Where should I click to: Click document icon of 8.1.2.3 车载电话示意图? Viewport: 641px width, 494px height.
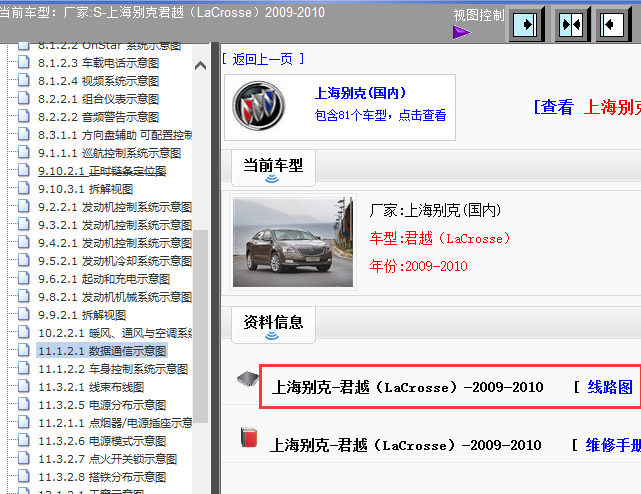[24, 61]
